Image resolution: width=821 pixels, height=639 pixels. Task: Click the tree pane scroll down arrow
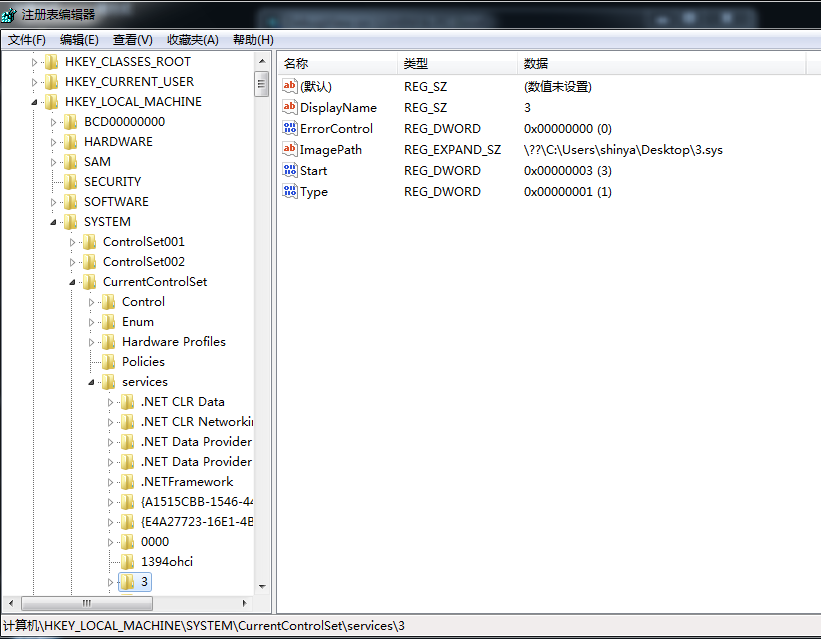coord(262,587)
